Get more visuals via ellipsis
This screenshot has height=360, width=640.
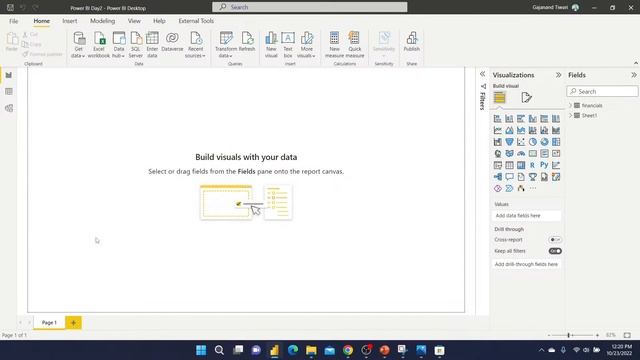point(533,189)
